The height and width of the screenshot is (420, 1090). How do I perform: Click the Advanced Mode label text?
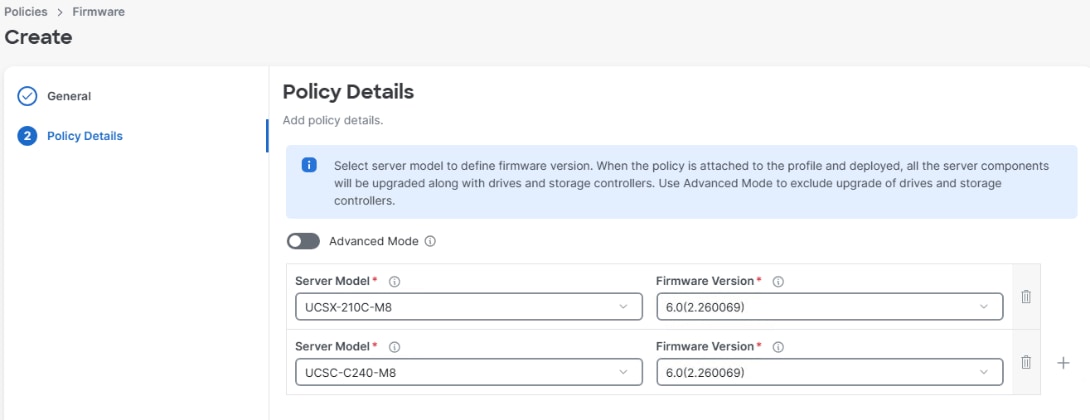point(373,241)
